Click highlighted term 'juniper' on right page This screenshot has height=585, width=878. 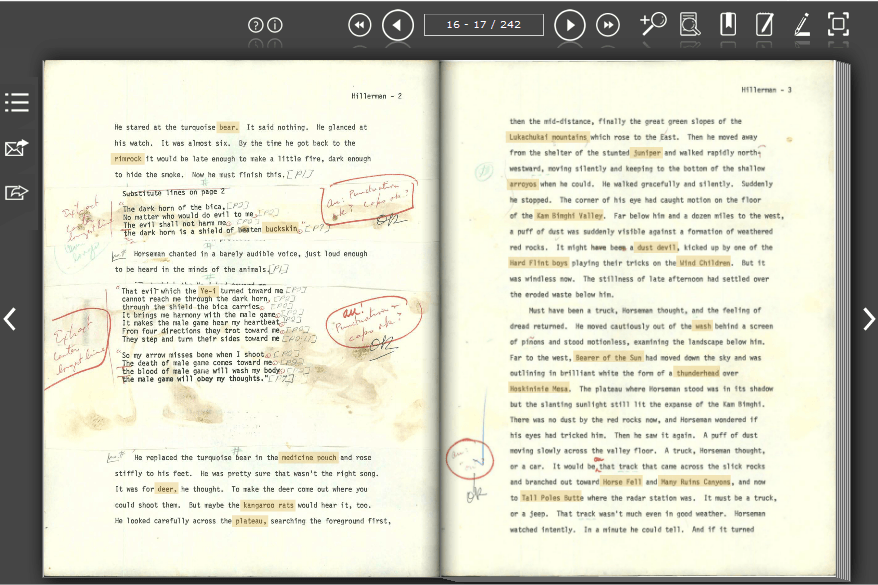[x=647, y=153]
